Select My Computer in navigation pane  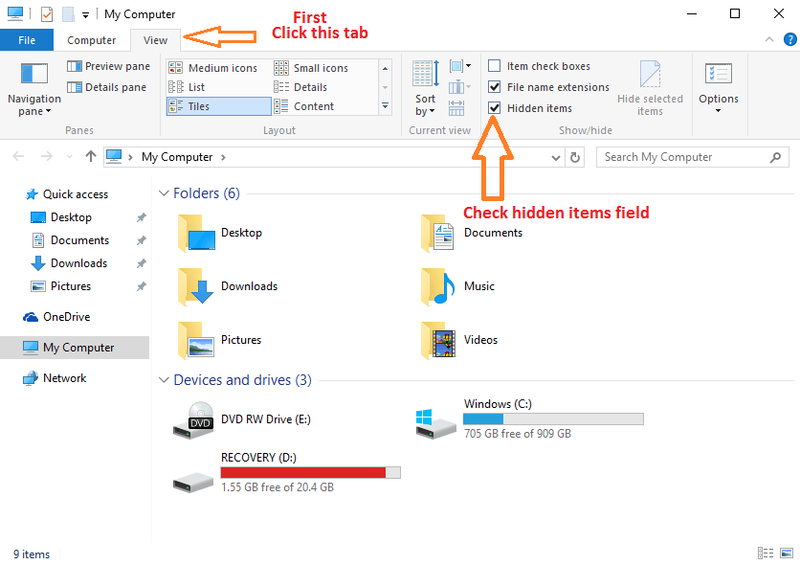(x=74, y=348)
